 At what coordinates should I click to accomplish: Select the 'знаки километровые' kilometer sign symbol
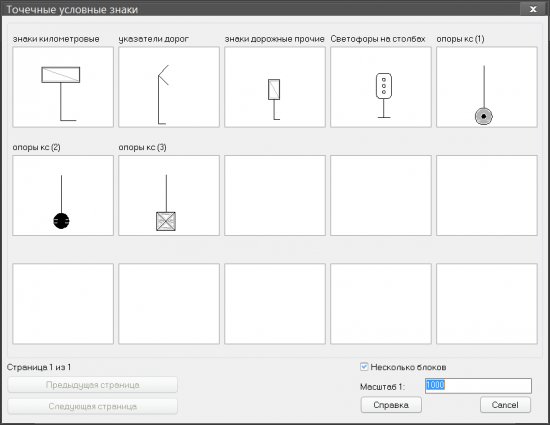click(x=63, y=87)
